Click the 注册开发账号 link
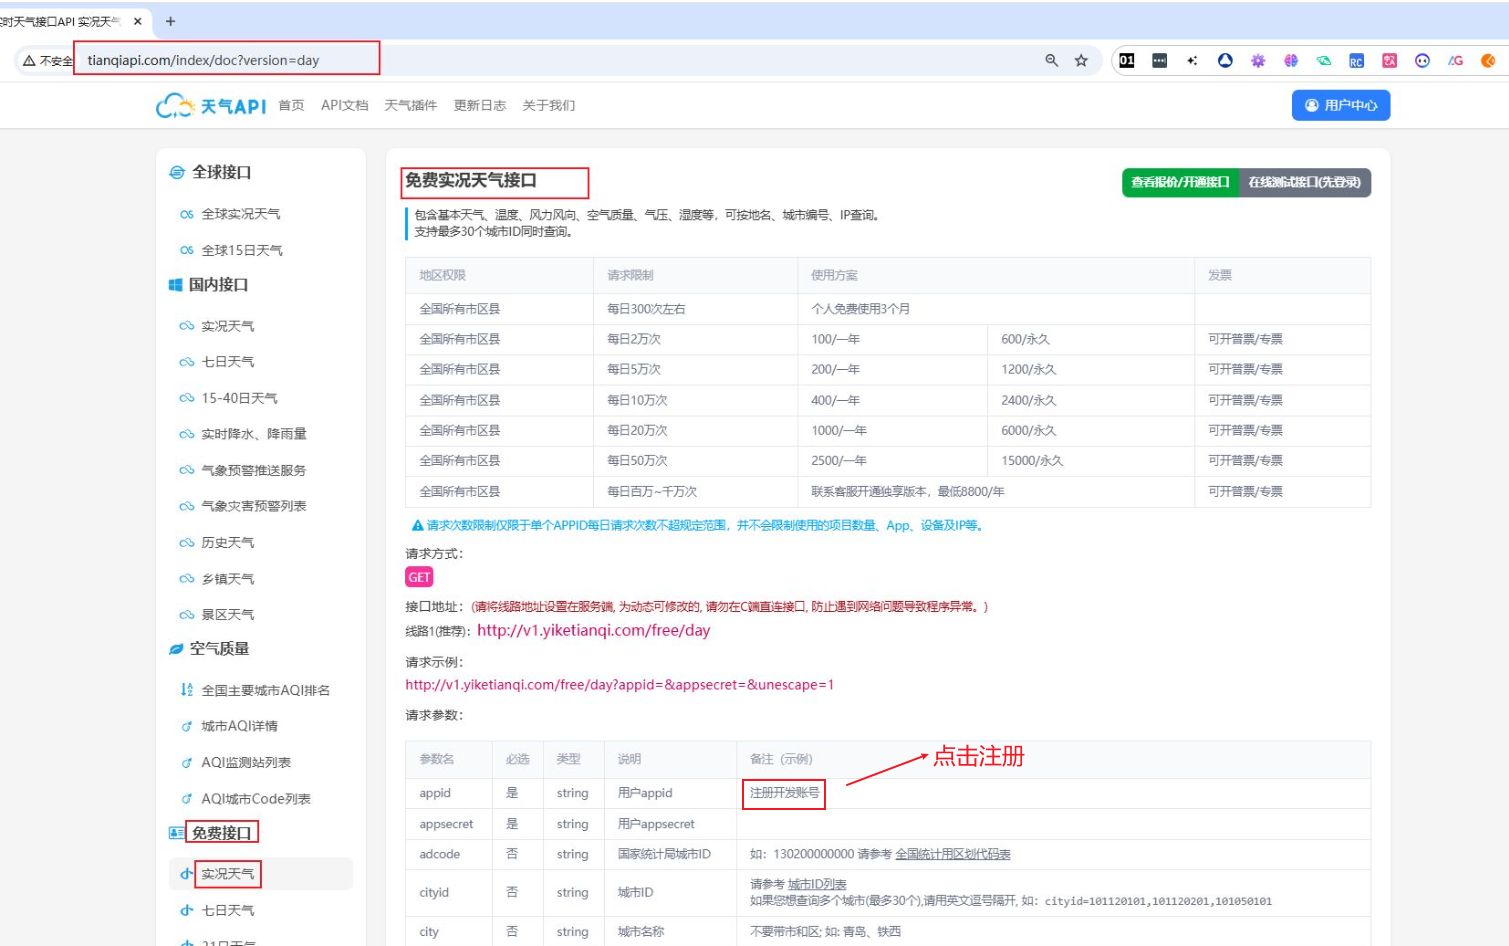Screen dimensions: 1509x946 (784, 793)
